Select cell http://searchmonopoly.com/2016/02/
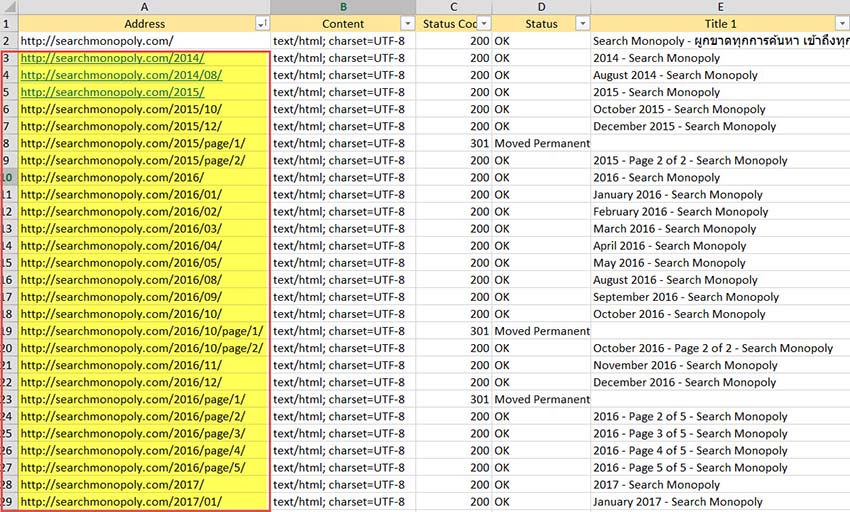The width and height of the screenshot is (850, 512). [144, 212]
